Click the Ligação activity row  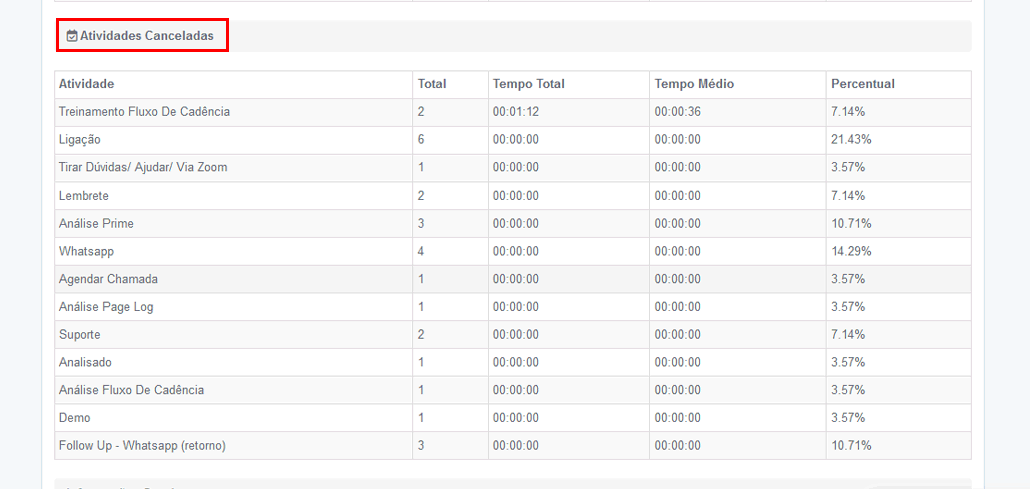tap(513, 140)
